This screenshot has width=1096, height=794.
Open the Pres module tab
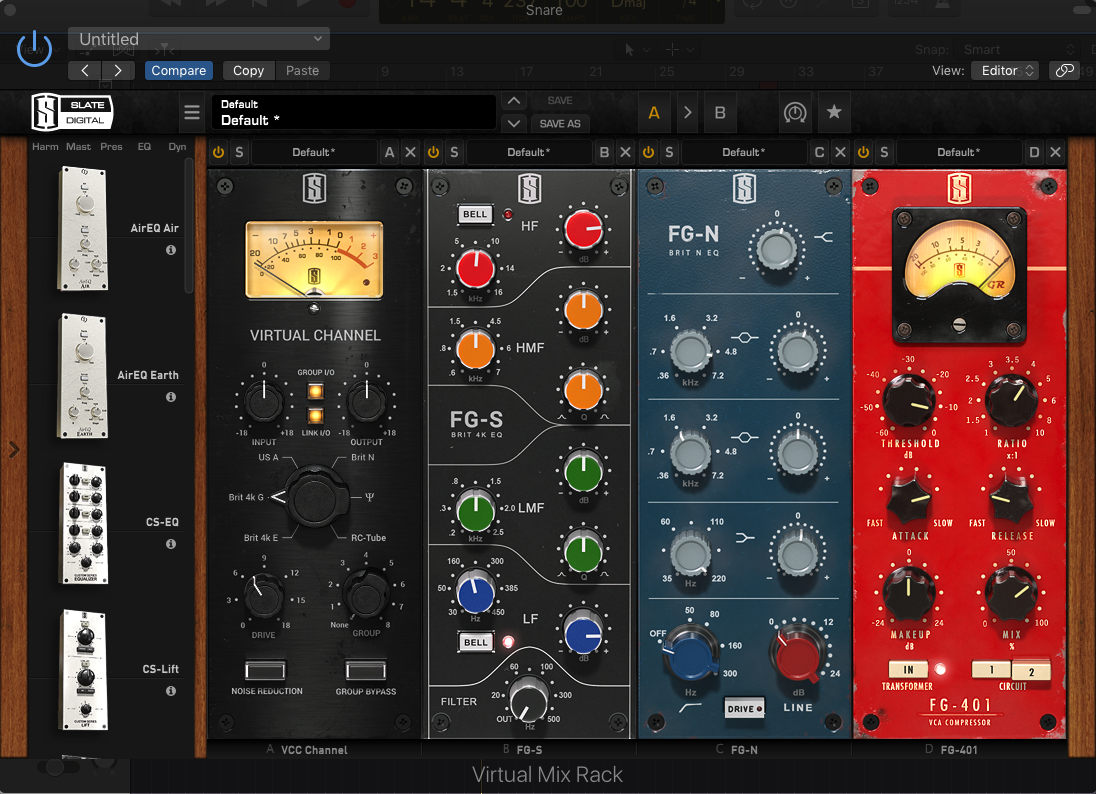point(111,147)
